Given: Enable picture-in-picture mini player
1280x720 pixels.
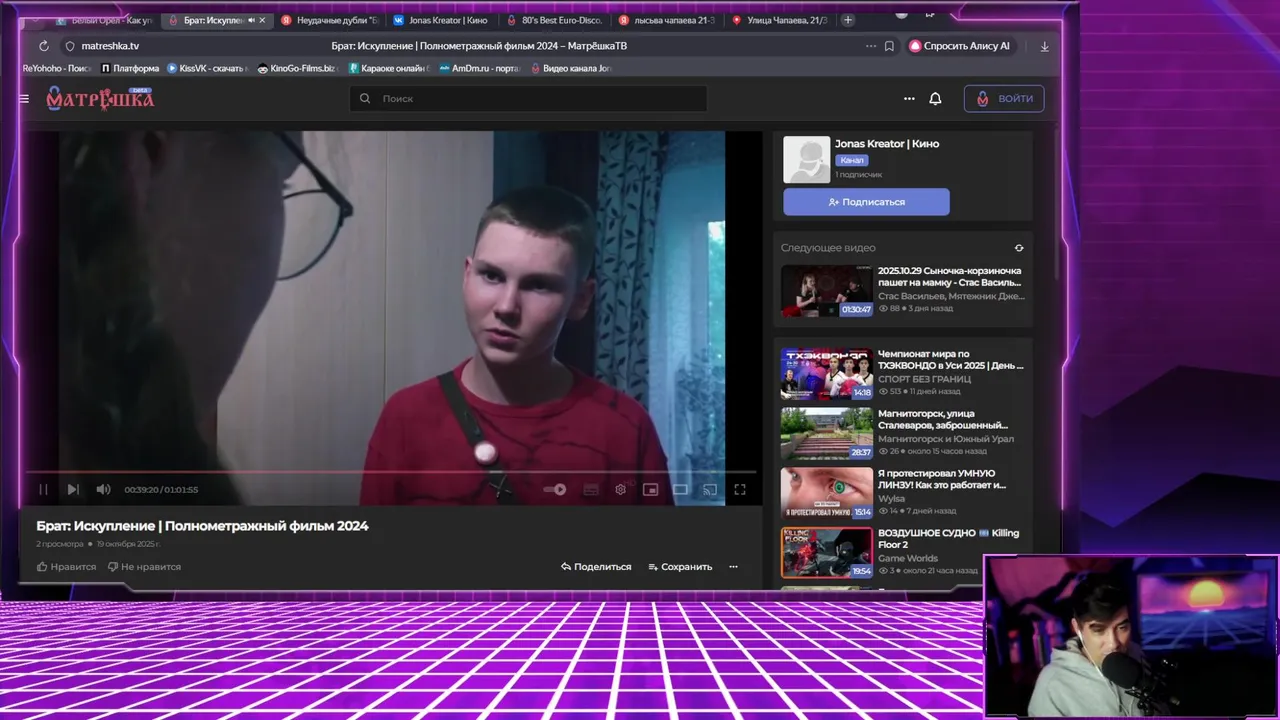Looking at the screenshot, I should pos(650,489).
